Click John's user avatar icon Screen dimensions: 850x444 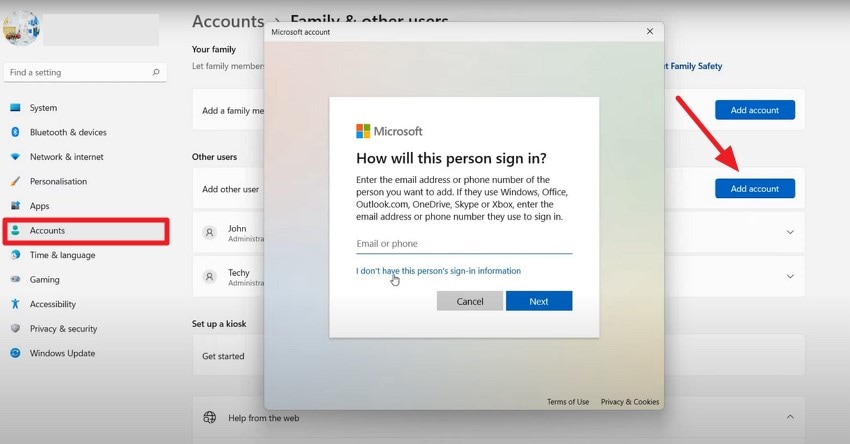pyautogui.click(x=209, y=233)
